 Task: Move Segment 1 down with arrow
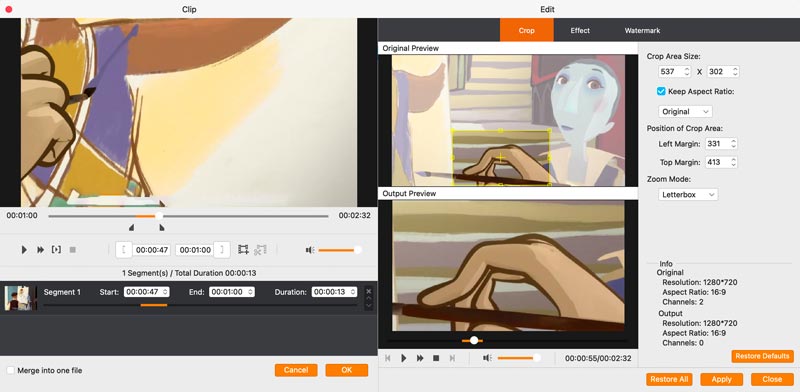(x=369, y=305)
